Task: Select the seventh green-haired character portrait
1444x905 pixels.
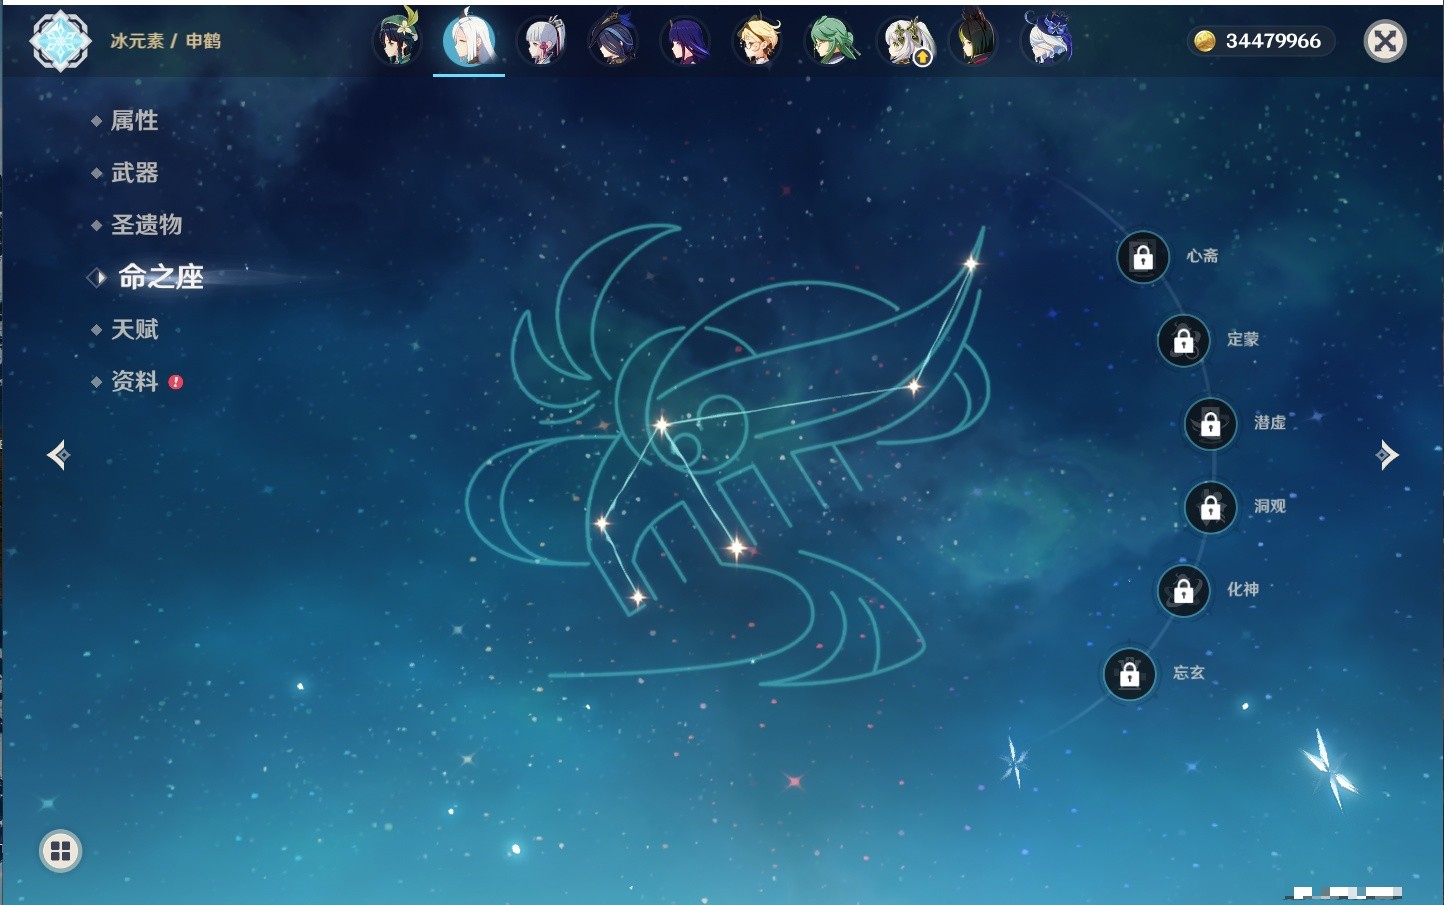Action: point(831,42)
